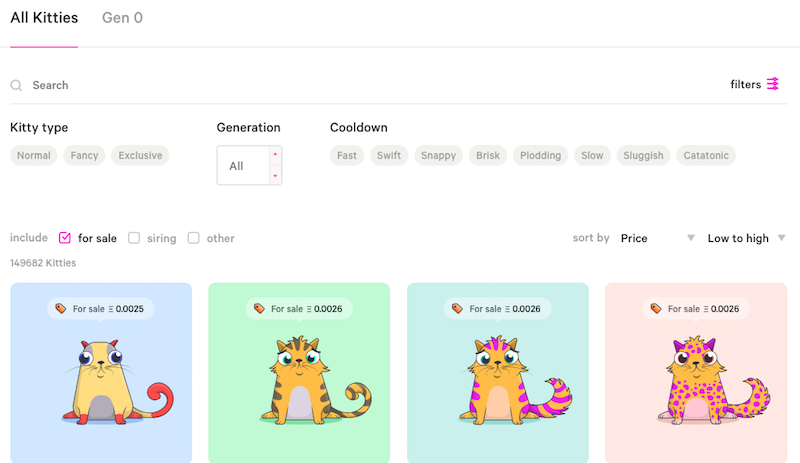The image size is (800, 463).
Task: Toggle the Catatonic cooldown filter
Action: tap(706, 155)
